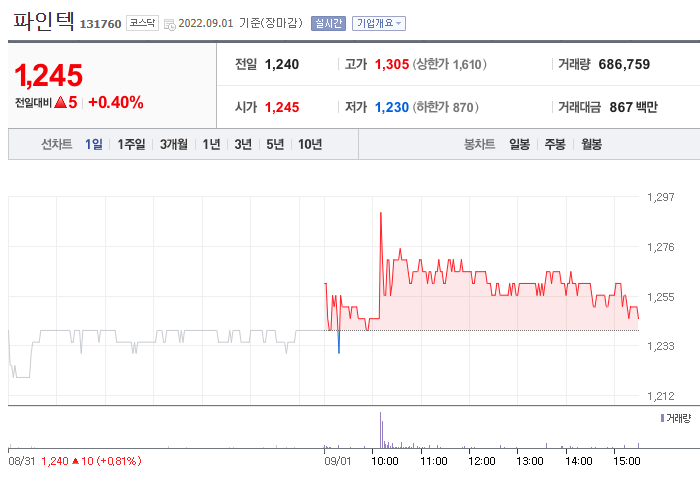Image resolution: width=700 pixels, height=479 pixels.
Task: Toggle the 실시간 real-time button
Action: pyautogui.click(x=328, y=23)
